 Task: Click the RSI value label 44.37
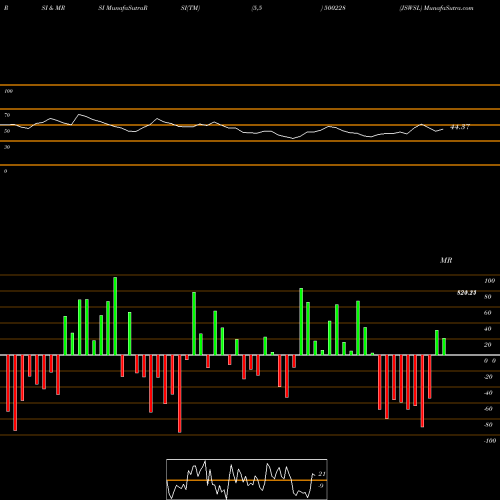(x=460, y=127)
